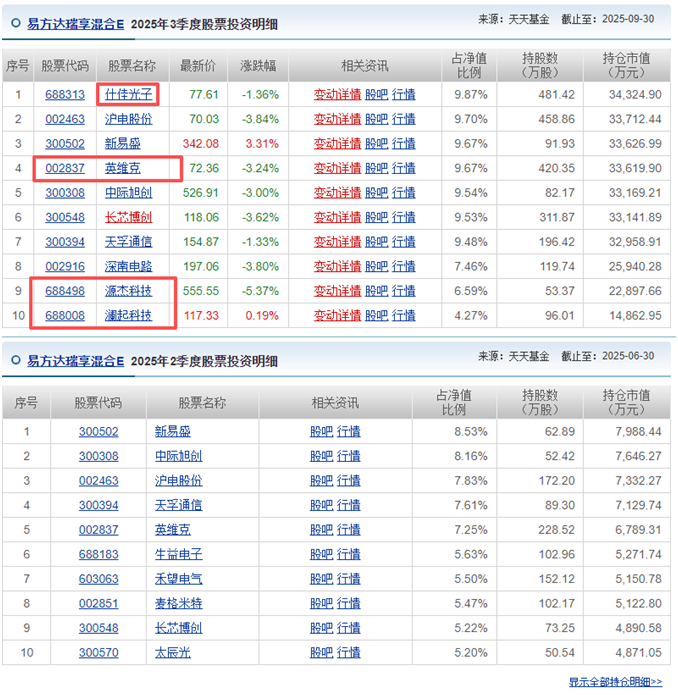Open 澜起科技 stock name link
678x695 pixels.
(x=129, y=316)
